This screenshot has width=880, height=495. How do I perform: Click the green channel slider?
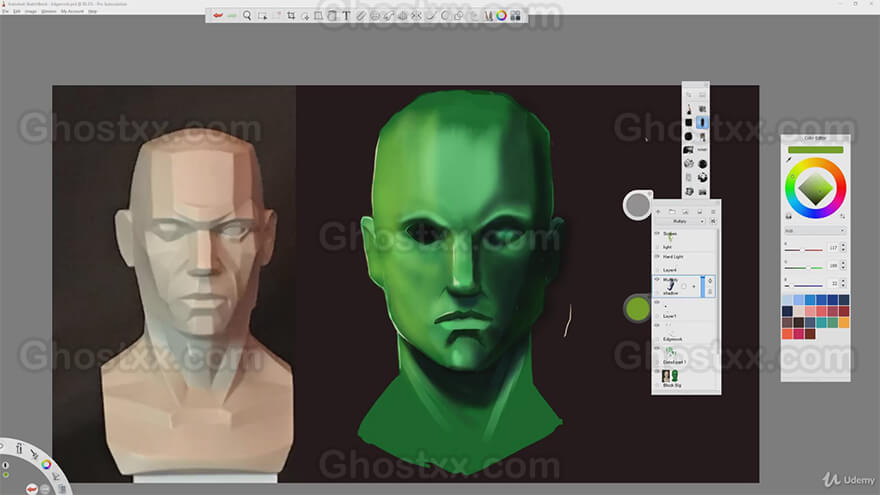coord(804,268)
